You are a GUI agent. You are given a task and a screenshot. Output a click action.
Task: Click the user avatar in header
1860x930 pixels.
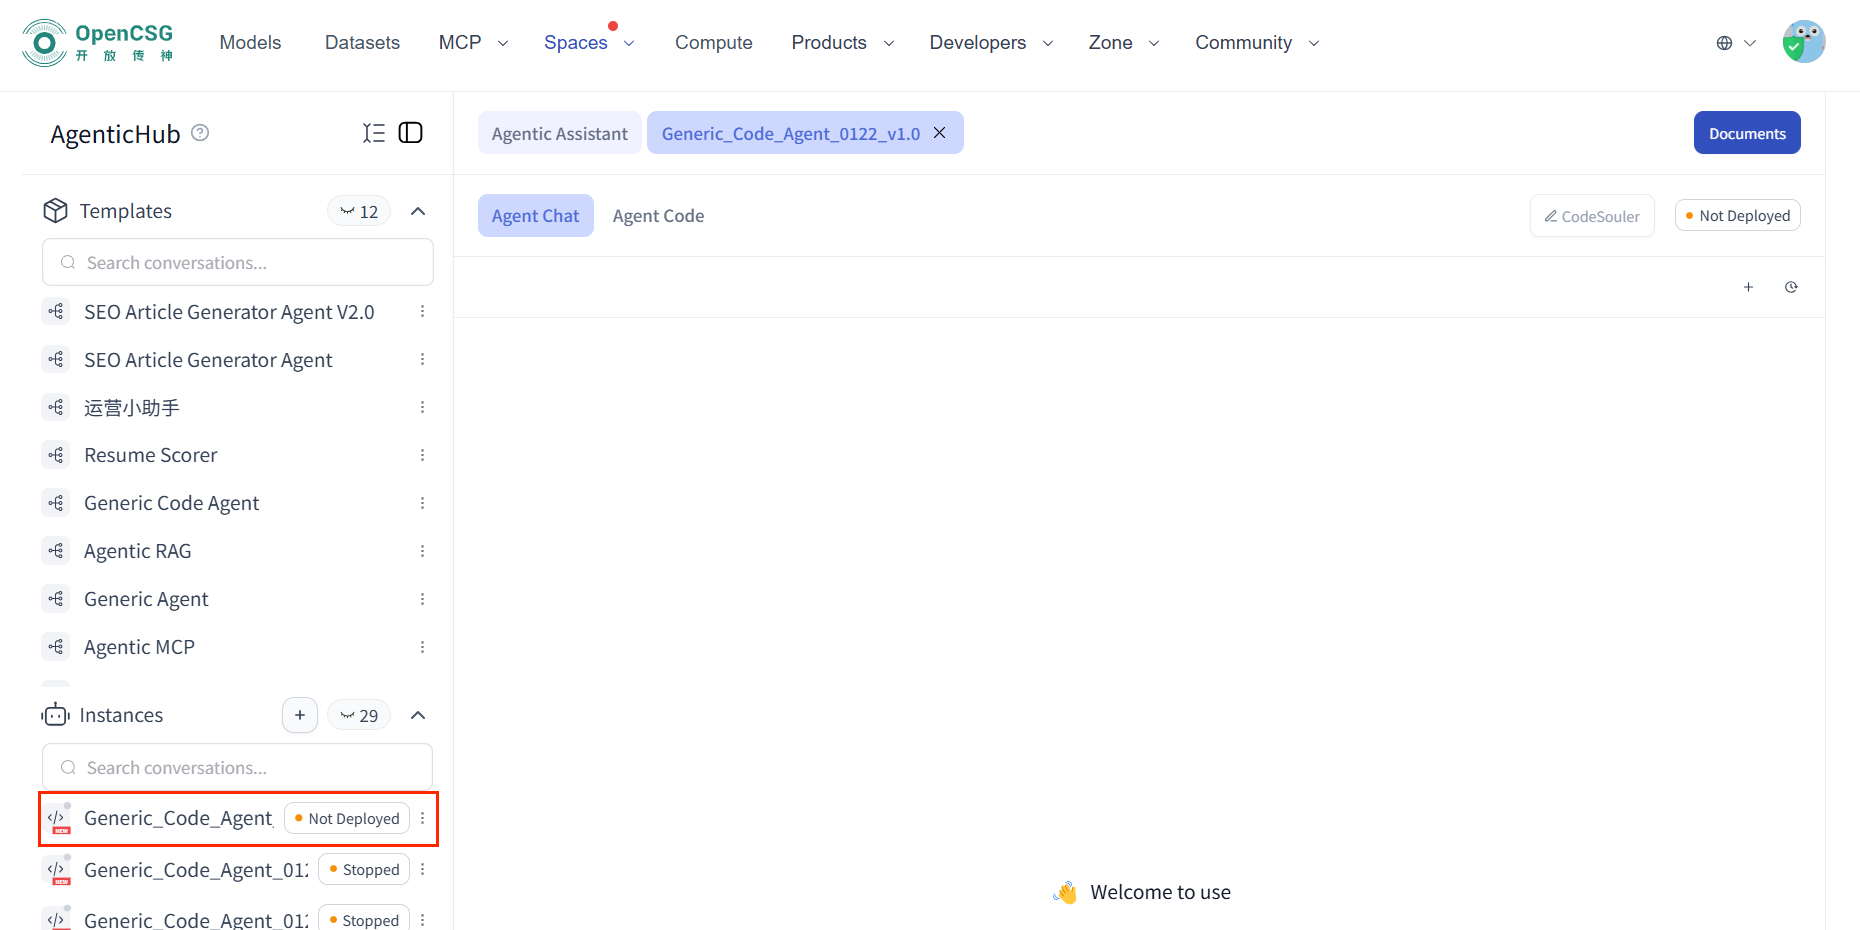pyautogui.click(x=1803, y=42)
